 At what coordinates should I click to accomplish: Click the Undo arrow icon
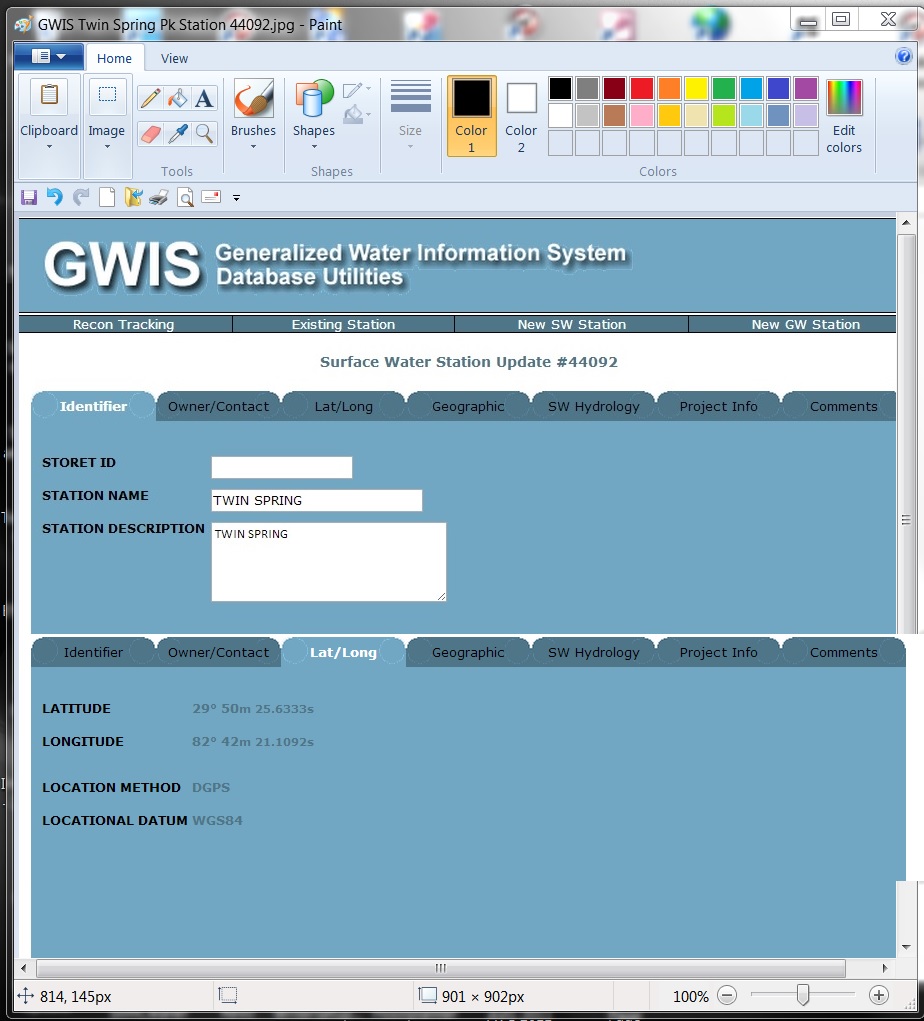click(55, 197)
